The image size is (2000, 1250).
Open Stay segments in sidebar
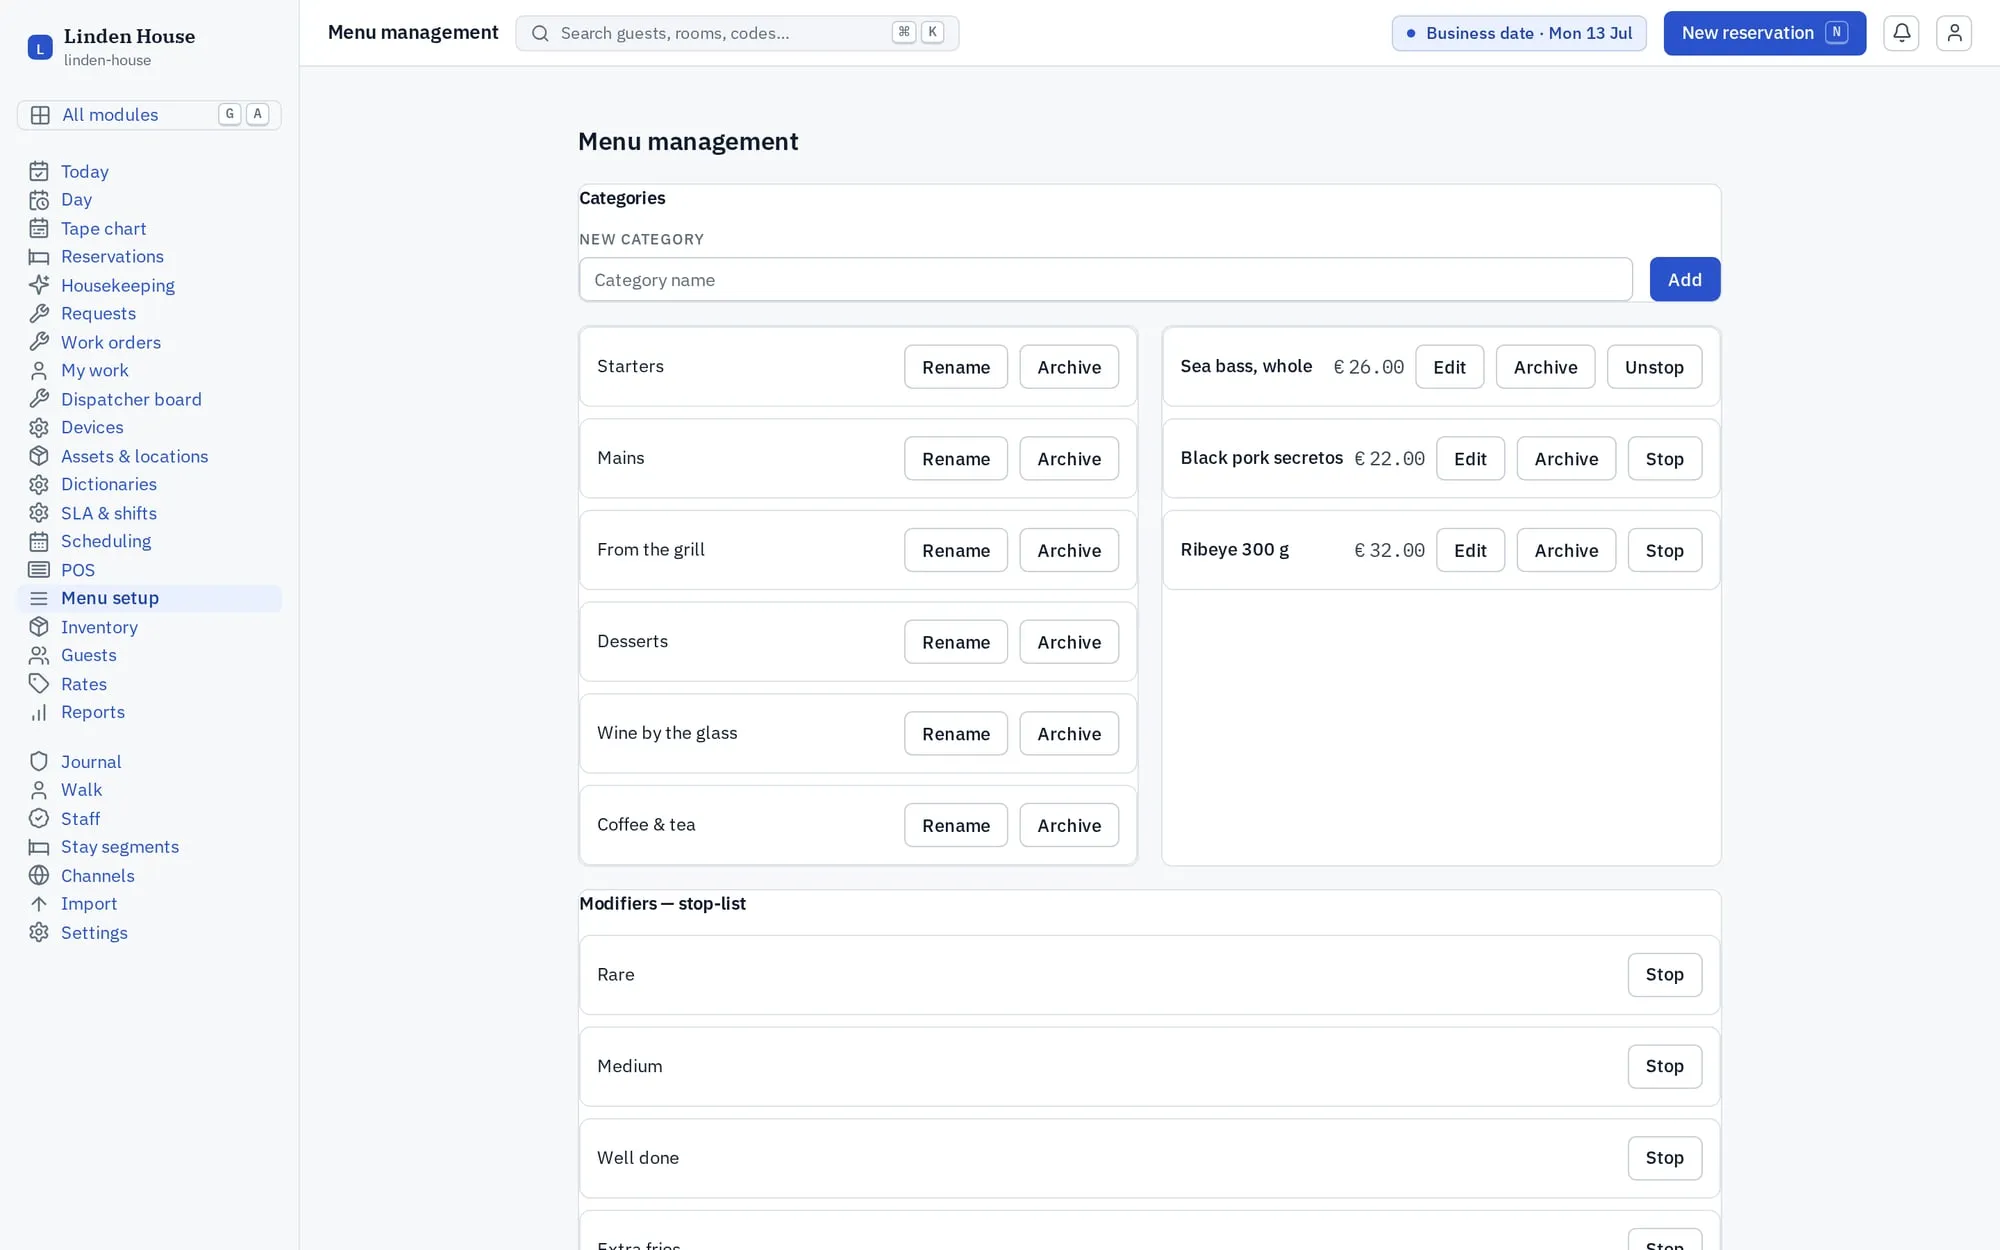click(149, 847)
